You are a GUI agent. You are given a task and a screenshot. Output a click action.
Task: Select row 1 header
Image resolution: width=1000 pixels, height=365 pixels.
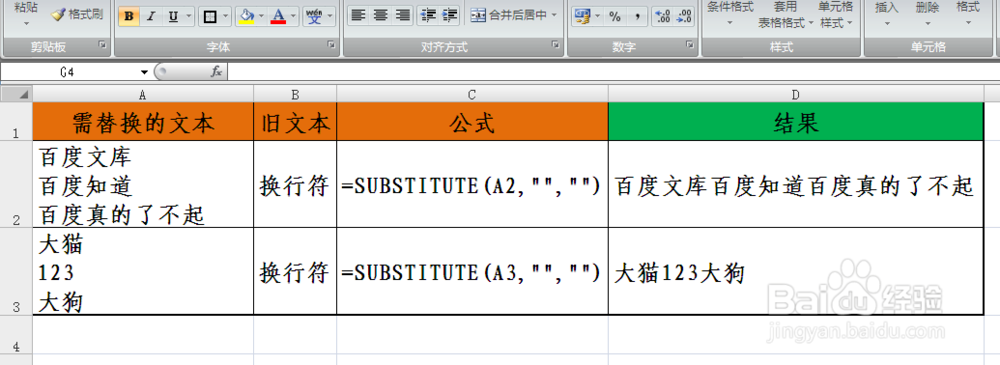[x=16, y=121]
